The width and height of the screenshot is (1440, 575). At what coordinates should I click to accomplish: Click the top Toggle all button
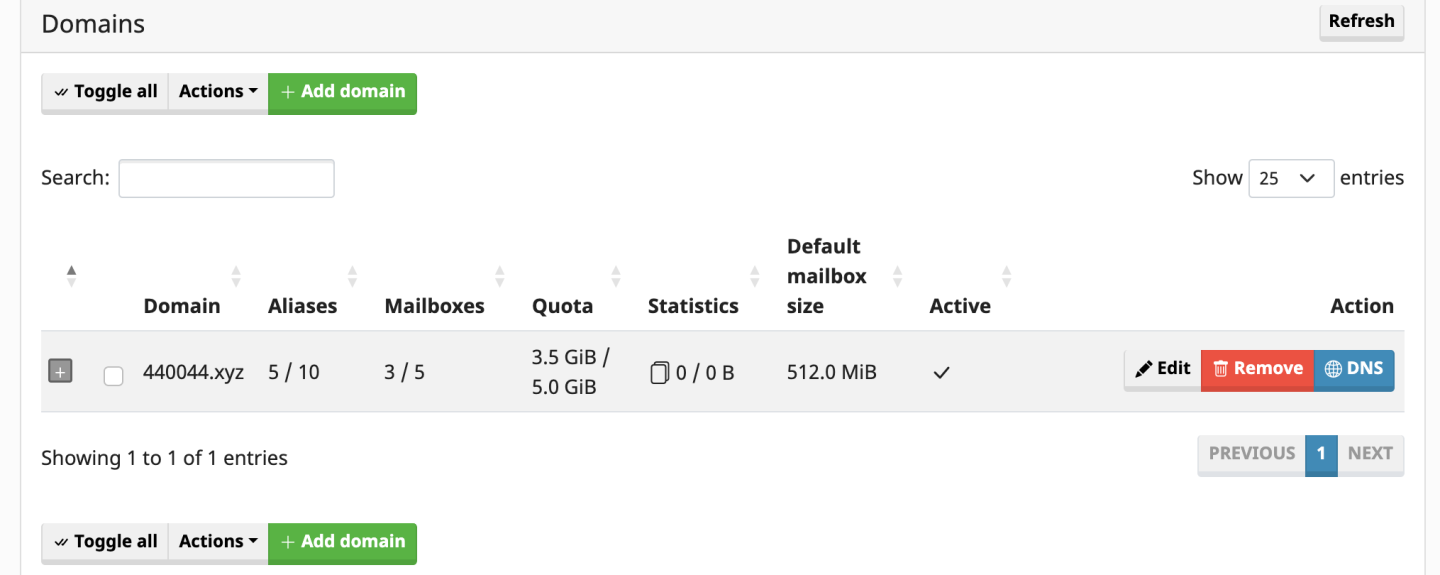click(x=105, y=92)
